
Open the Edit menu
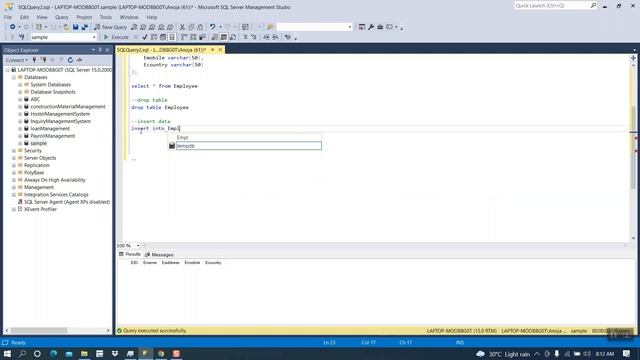tap(24, 17)
